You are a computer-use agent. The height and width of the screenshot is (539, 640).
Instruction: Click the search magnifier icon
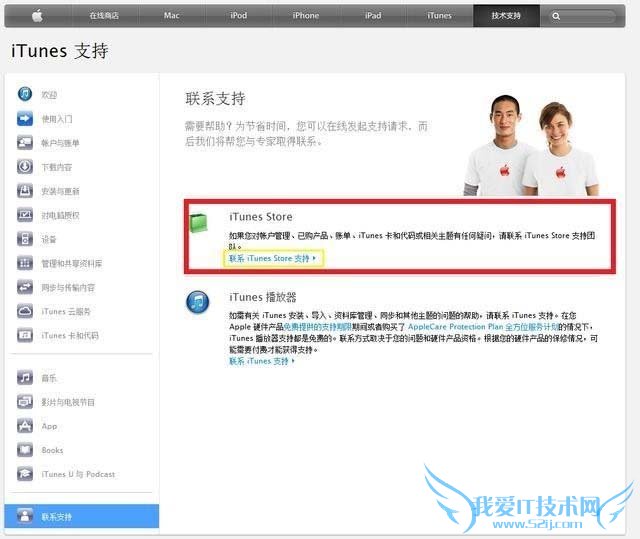(x=556, y=16)
